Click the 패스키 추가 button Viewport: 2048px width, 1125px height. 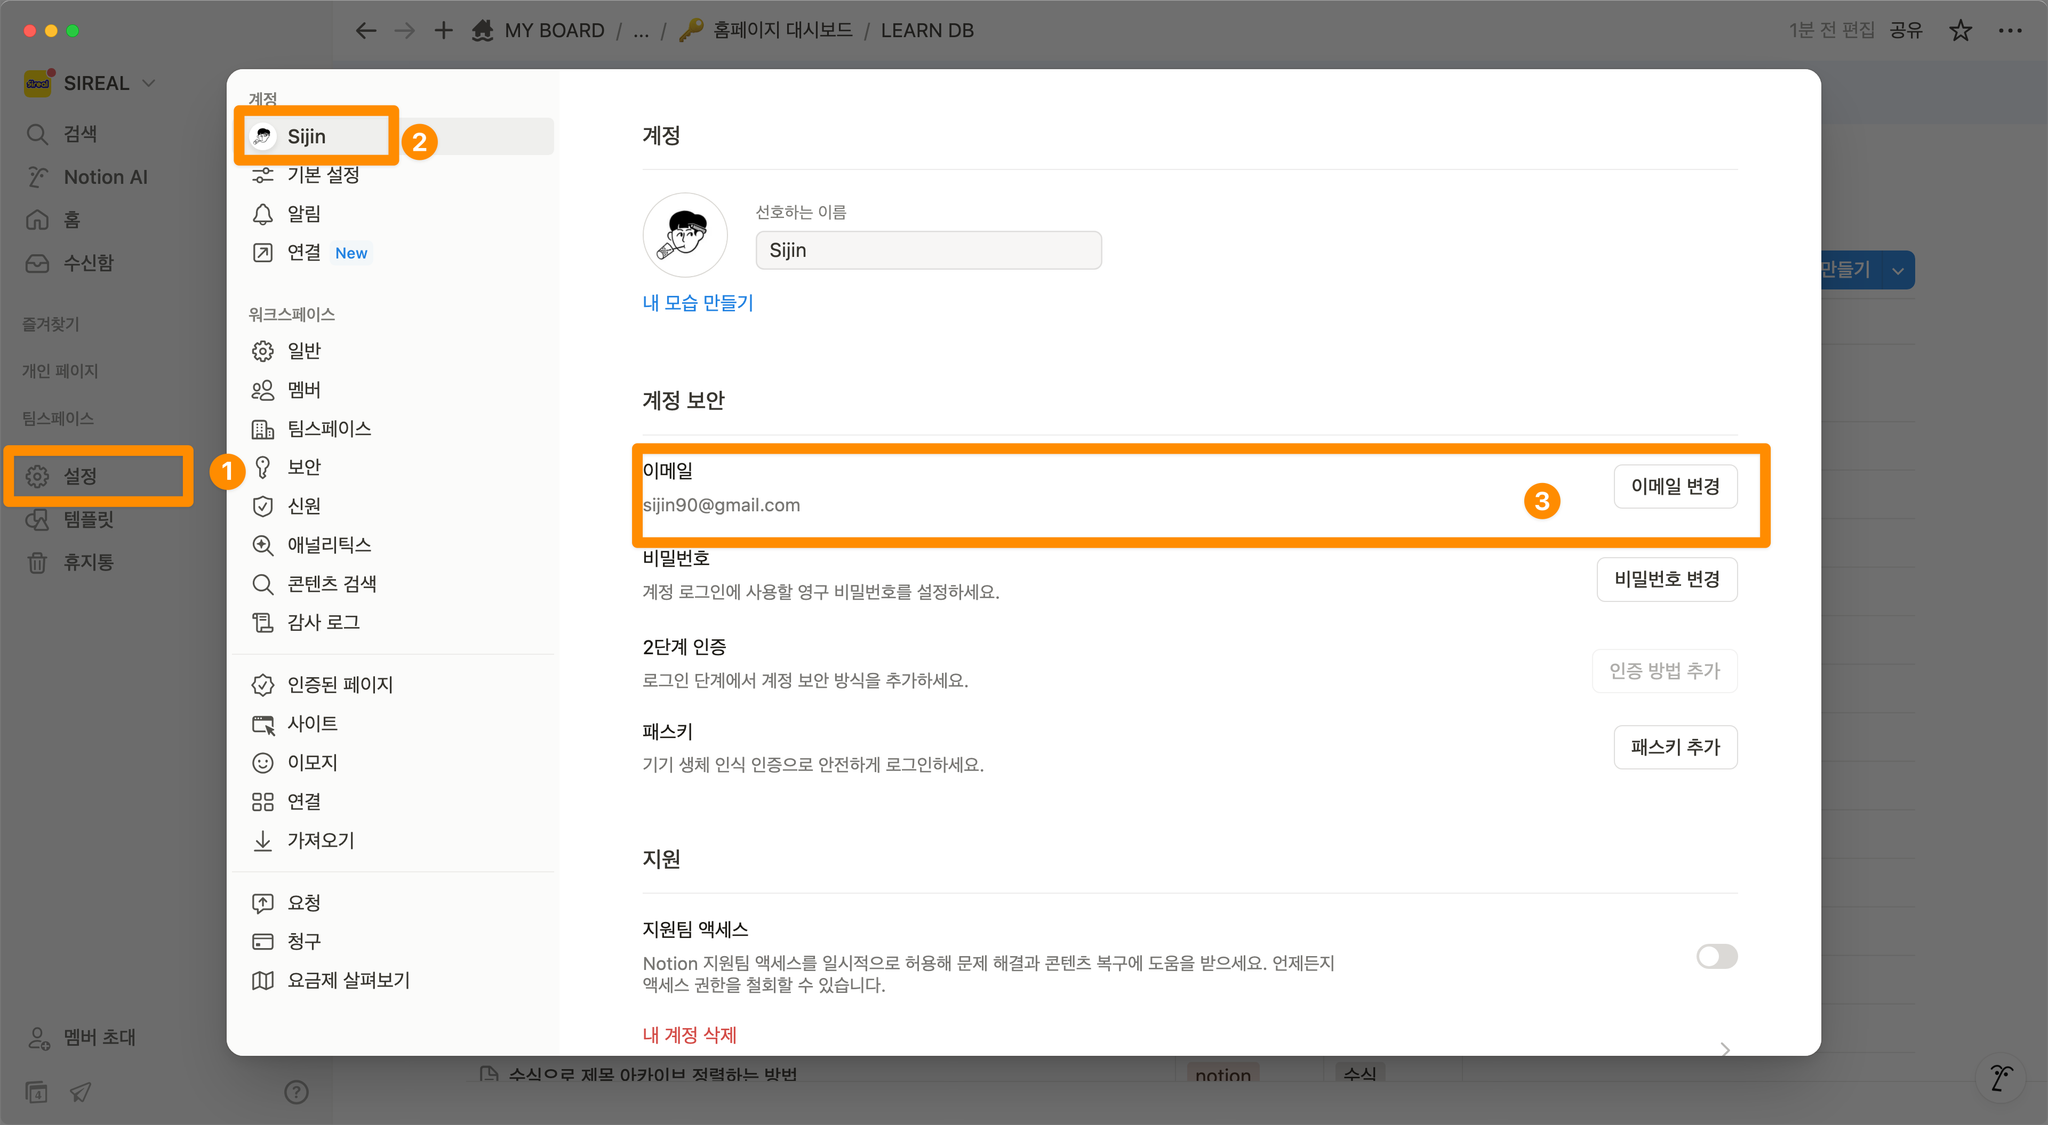click(x=1675, y=747)
